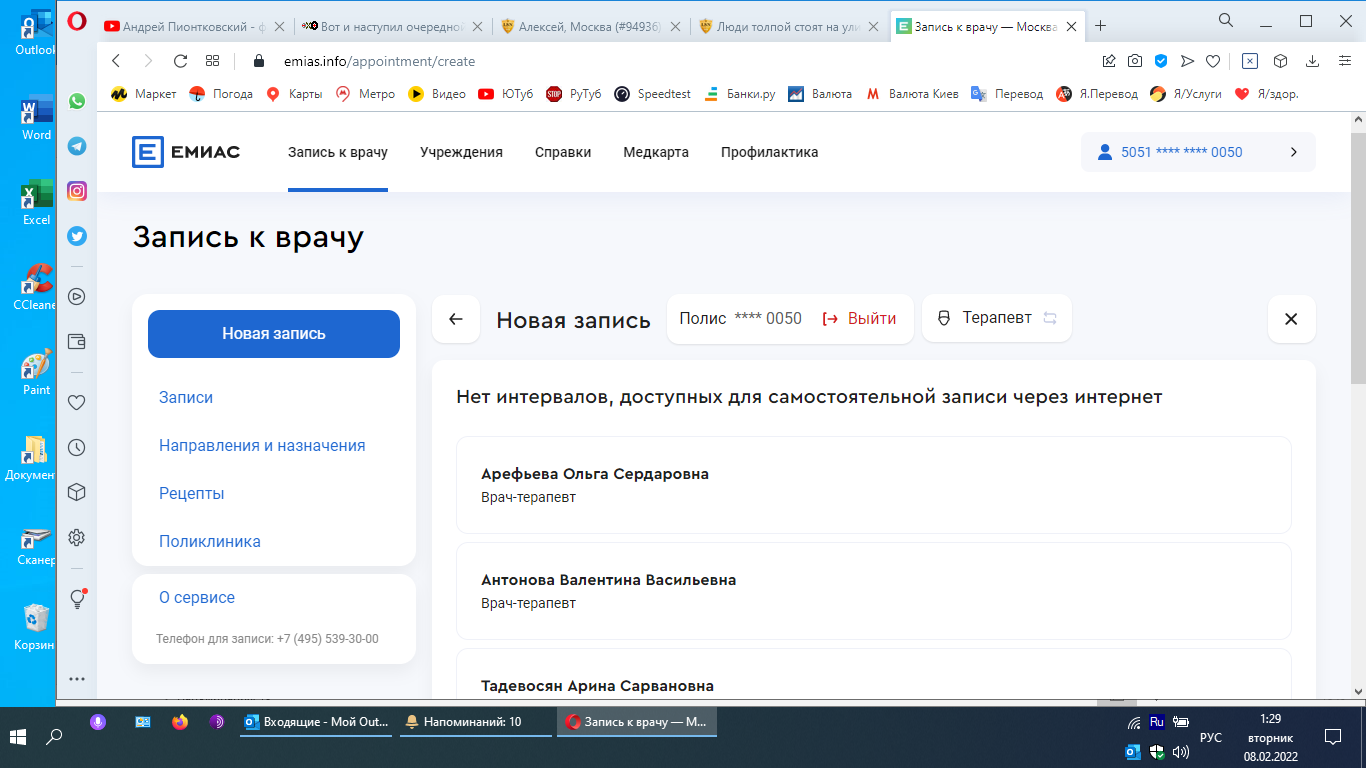Click the Новая запись blue button

point(274,334)
